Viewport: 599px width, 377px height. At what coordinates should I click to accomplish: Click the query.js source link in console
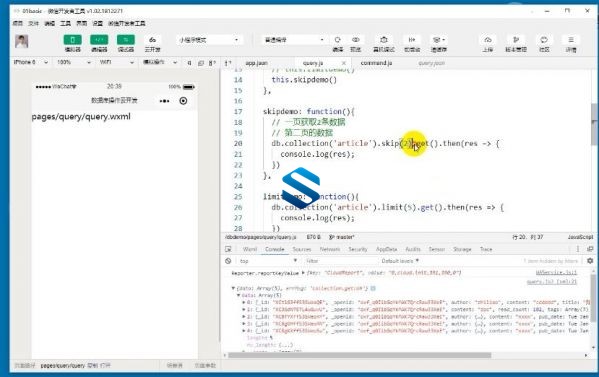pyautogui.click(x=552, y=282)
